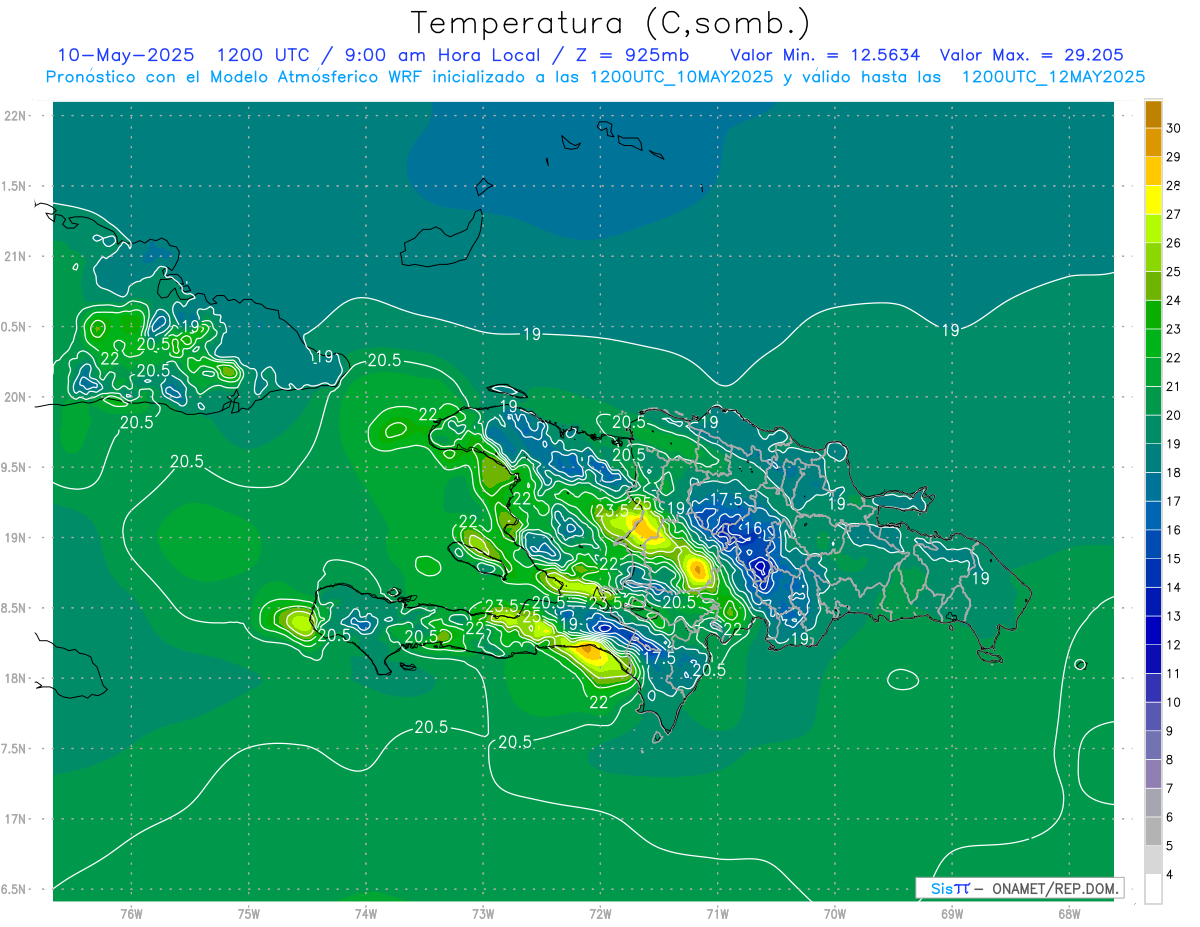Click the color scale label 7
The image size is (1200, 927).
point(1171,789)
